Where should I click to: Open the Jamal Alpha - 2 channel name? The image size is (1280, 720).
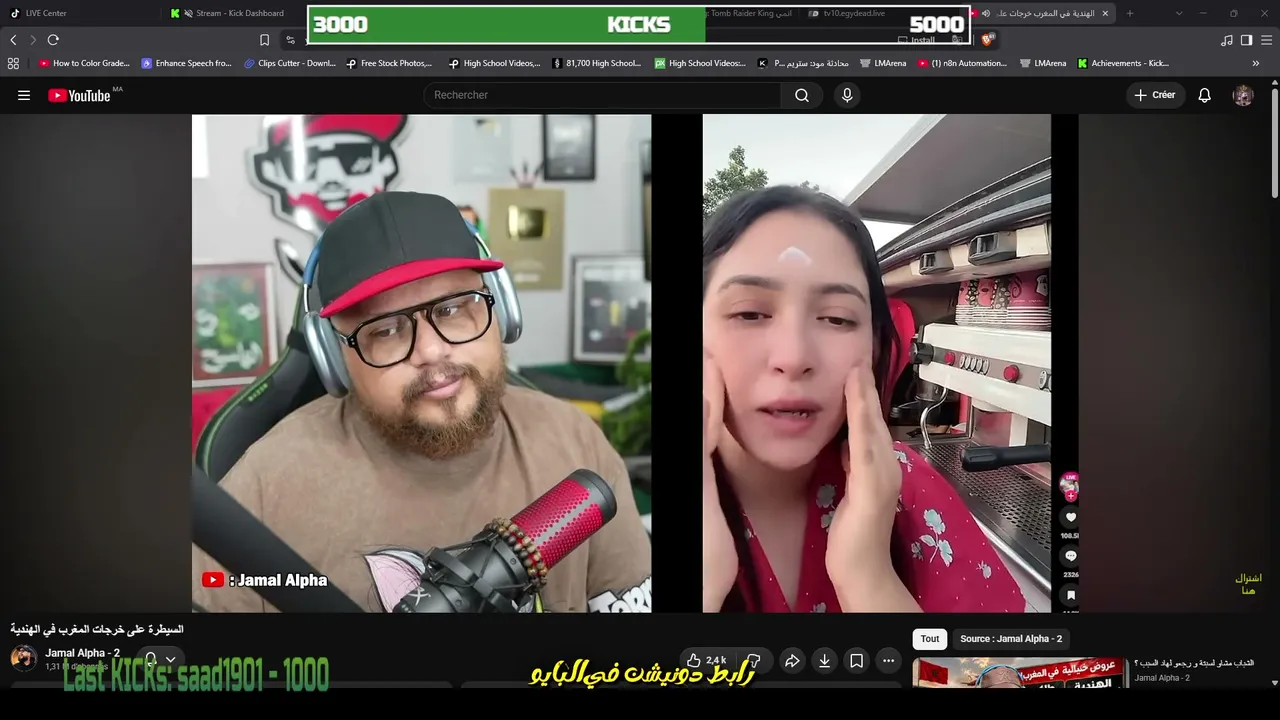(x=82, y=653)
